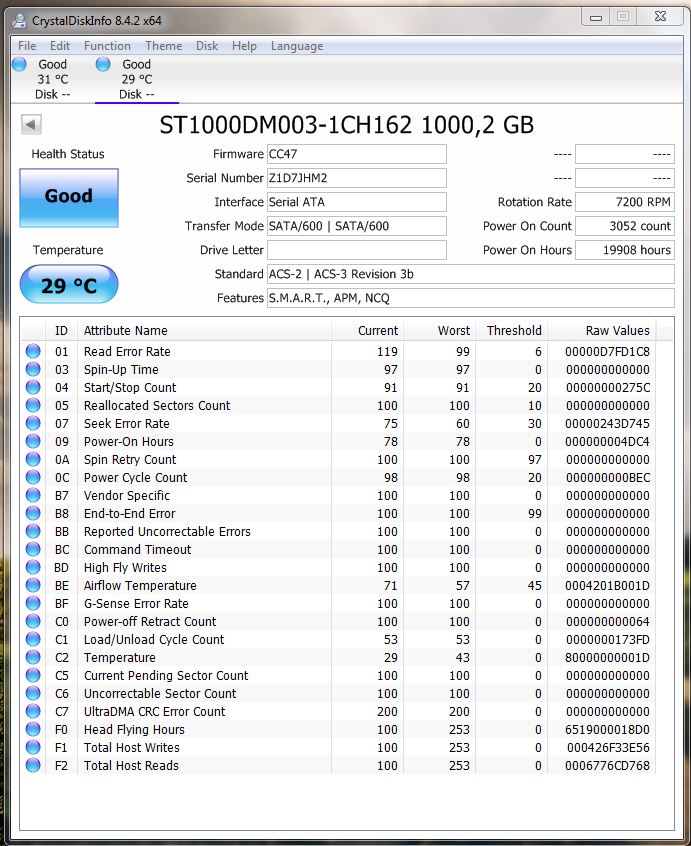
Task: Click status orb of End-to-End Error row
Action: pyautogui.click(x=33, y=513)
